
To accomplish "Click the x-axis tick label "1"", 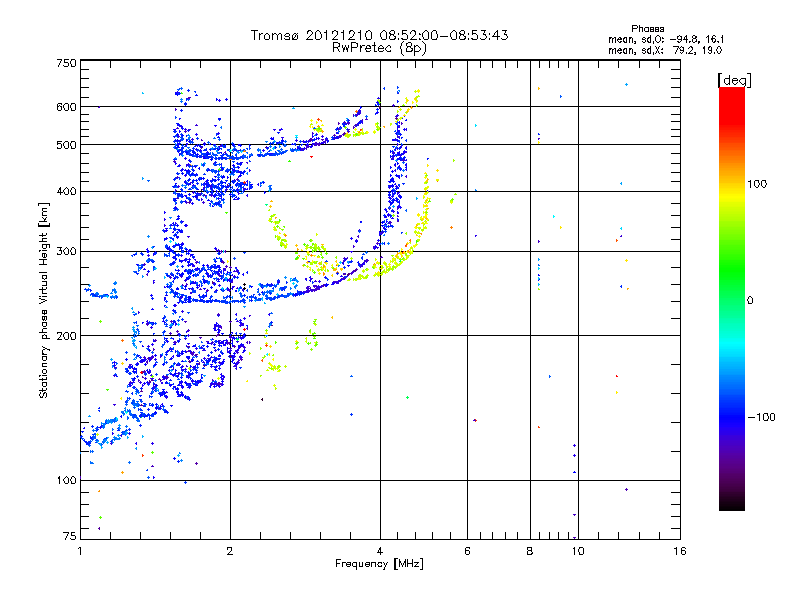I will [80, 551].
